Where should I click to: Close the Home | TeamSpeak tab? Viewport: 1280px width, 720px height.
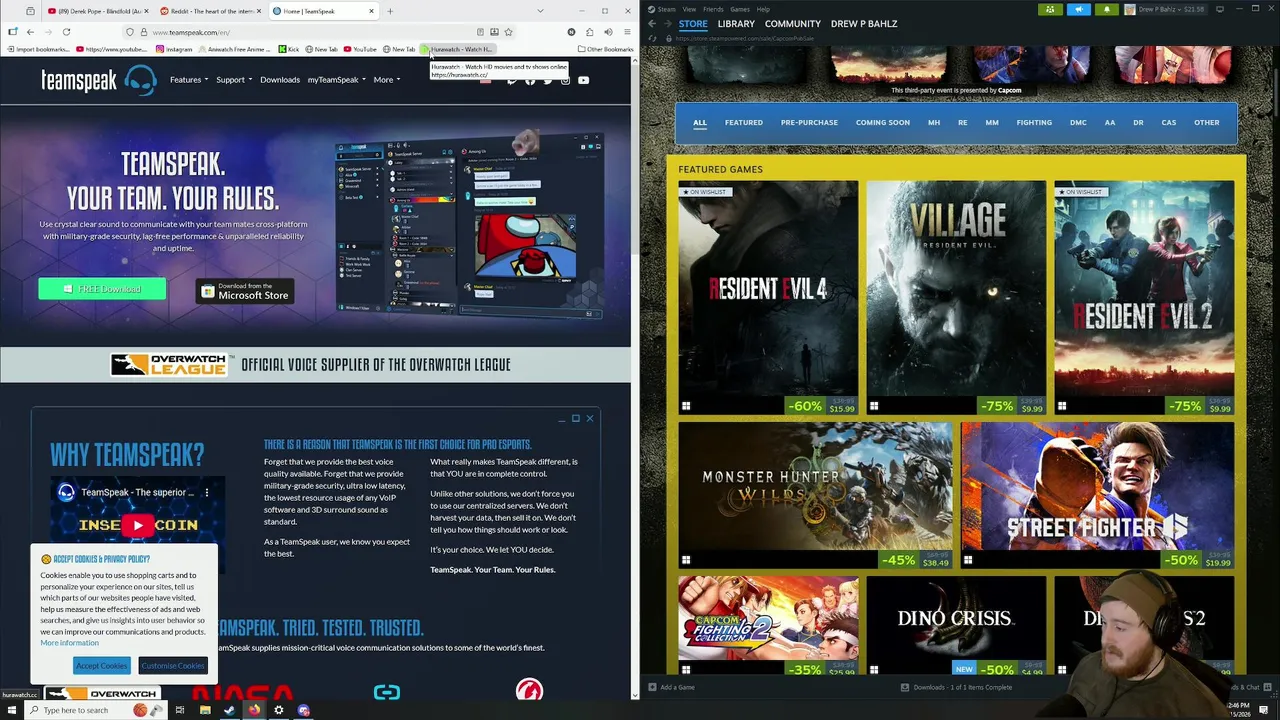tap(371, 11)
